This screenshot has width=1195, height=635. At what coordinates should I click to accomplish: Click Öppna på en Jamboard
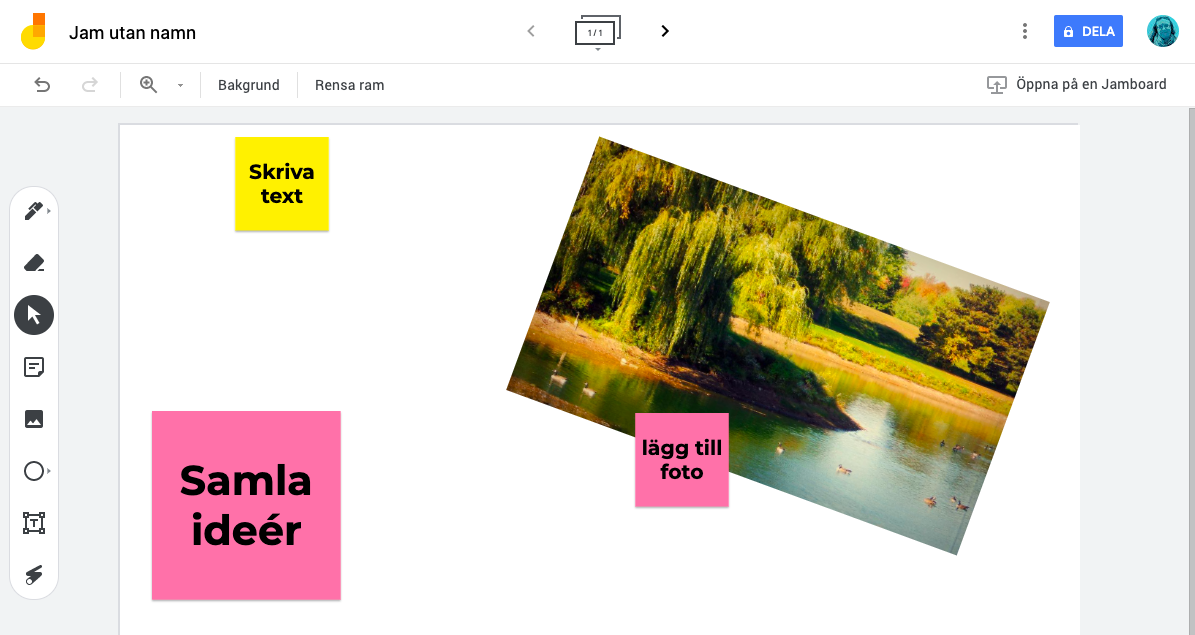coord(1076,85)
